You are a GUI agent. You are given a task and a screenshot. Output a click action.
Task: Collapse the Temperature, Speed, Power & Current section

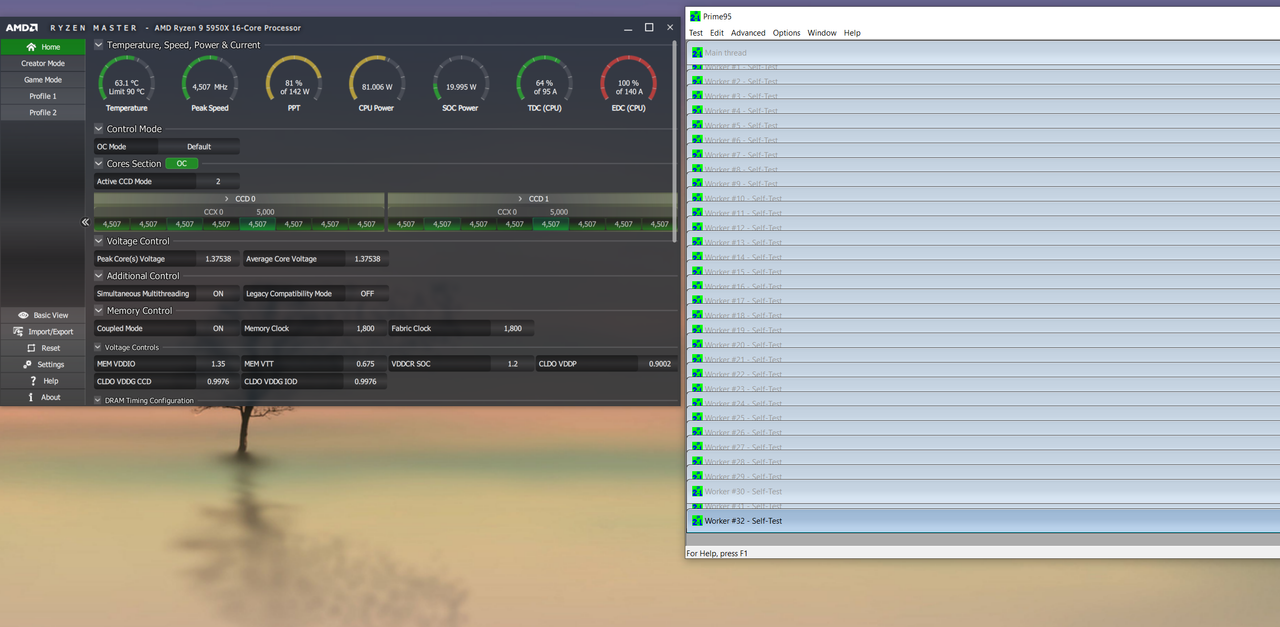(98, 45)
